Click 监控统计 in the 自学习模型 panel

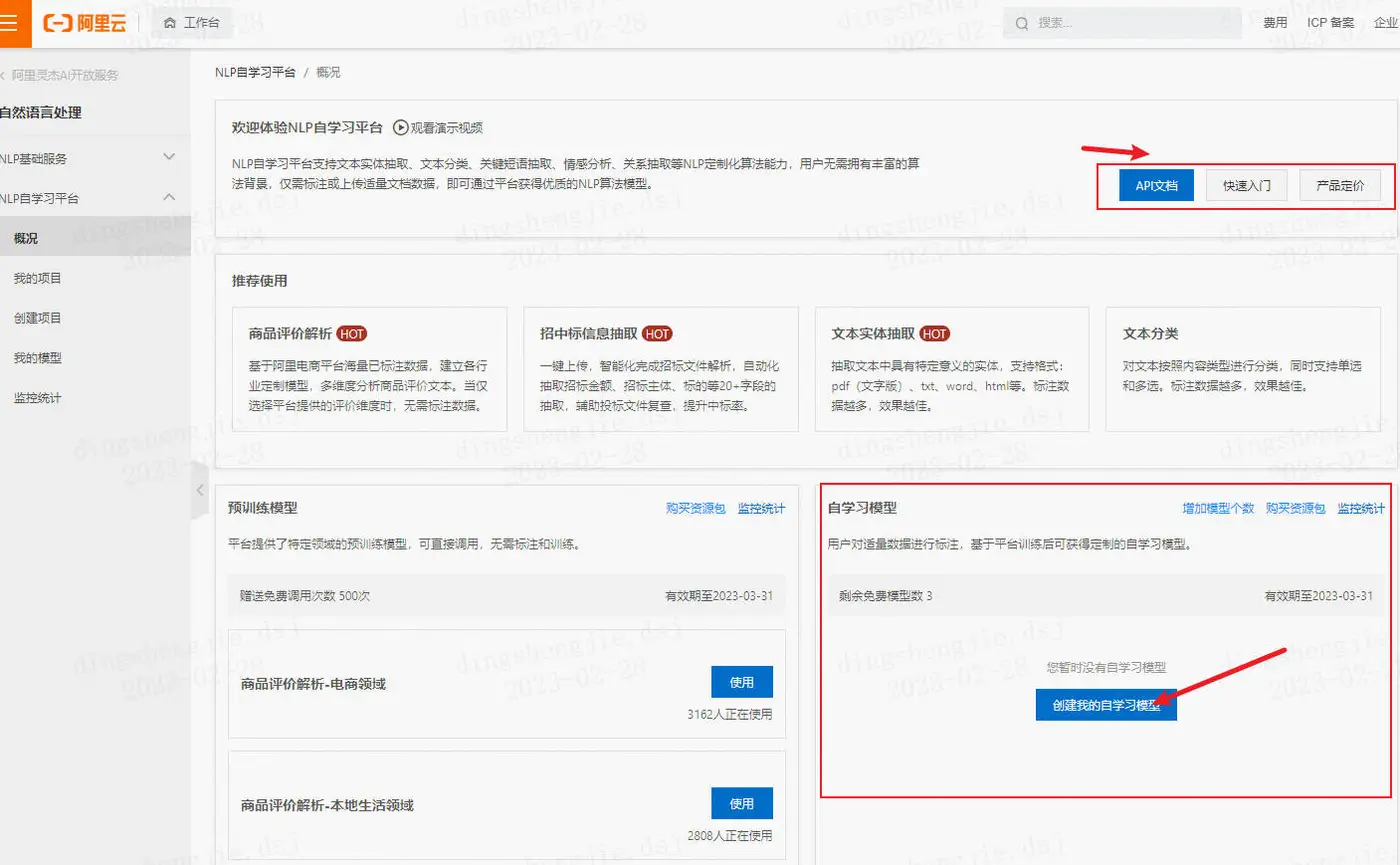(1362, 508)
